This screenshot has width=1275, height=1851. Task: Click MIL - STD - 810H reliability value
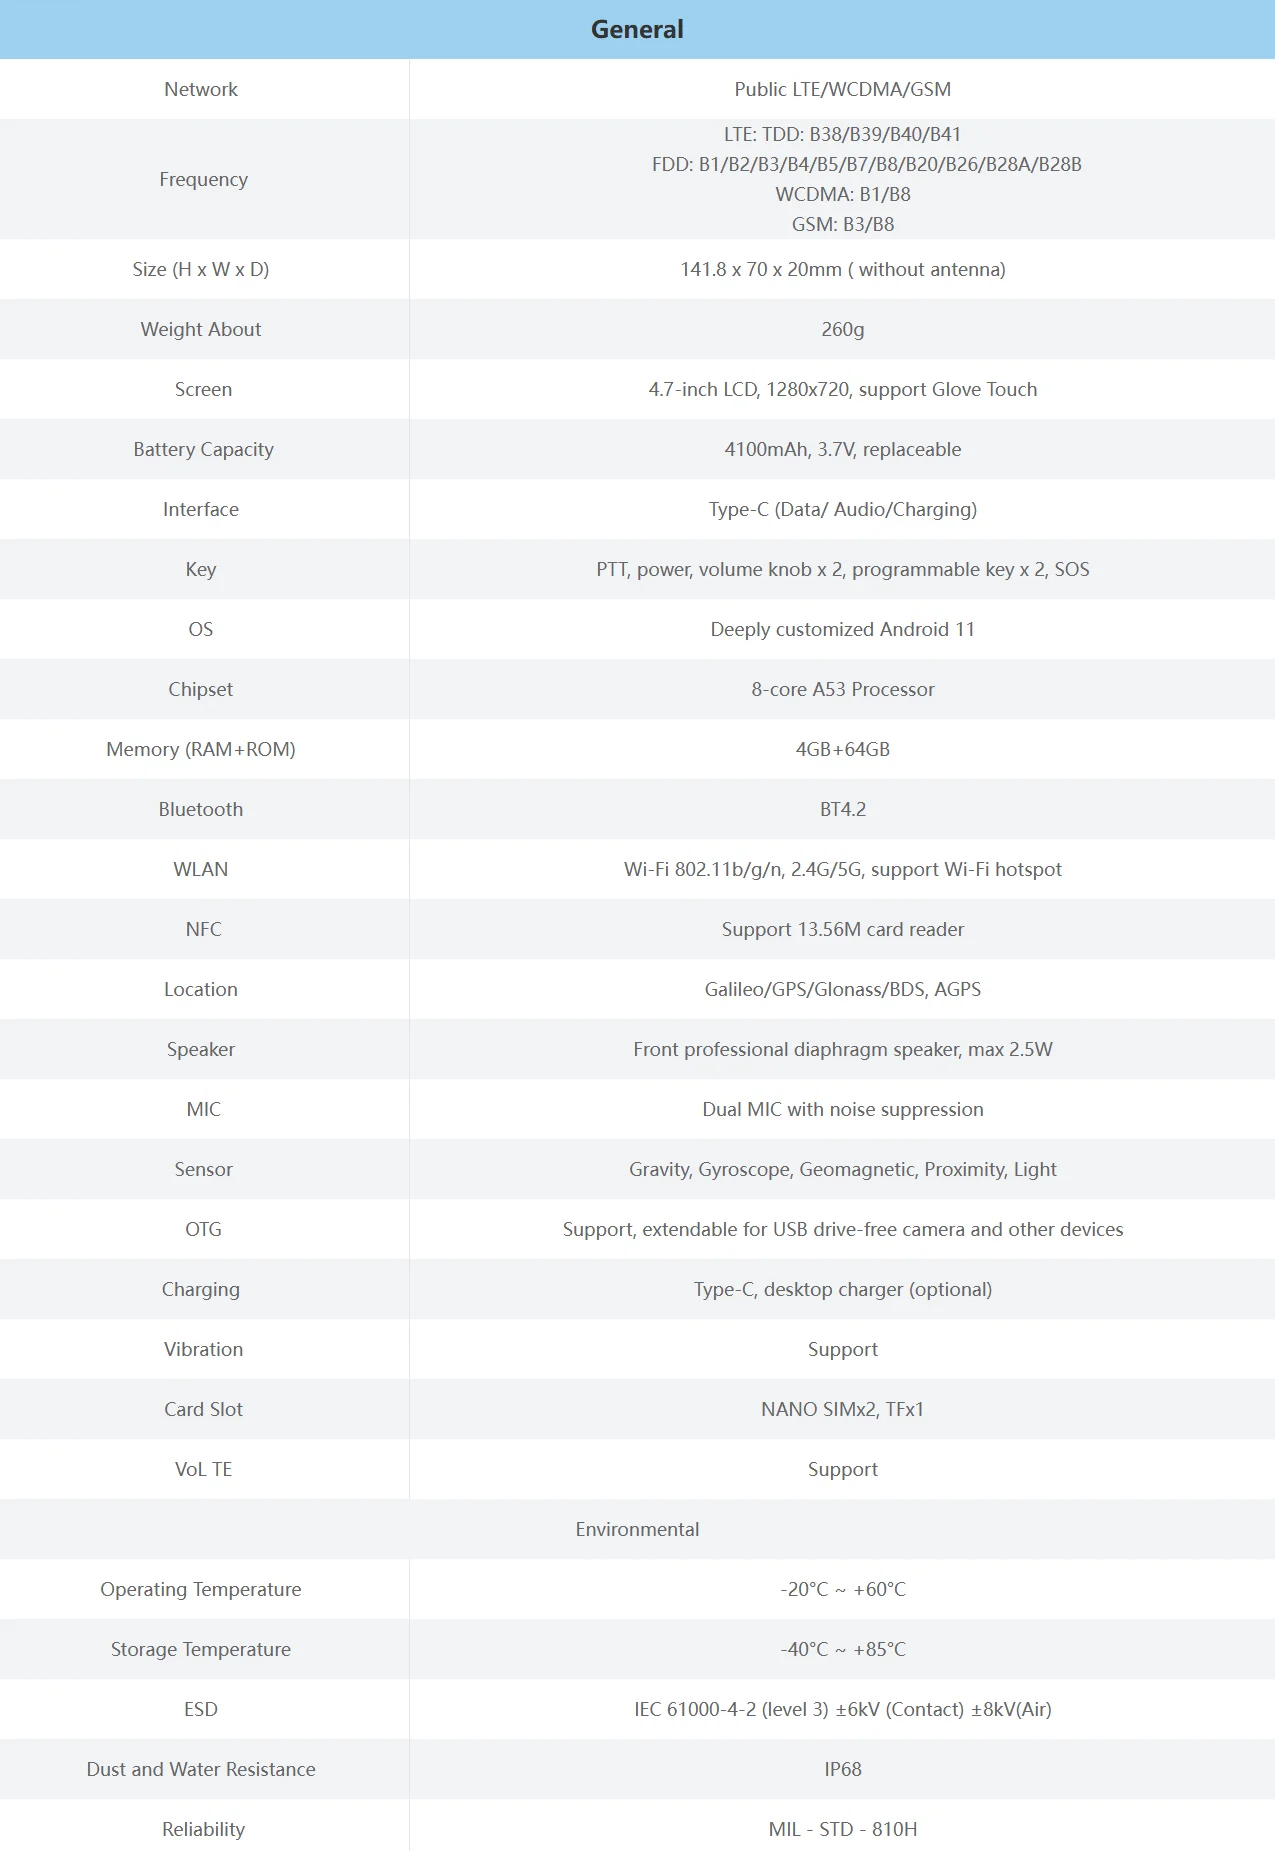(x=842, y=1829)
